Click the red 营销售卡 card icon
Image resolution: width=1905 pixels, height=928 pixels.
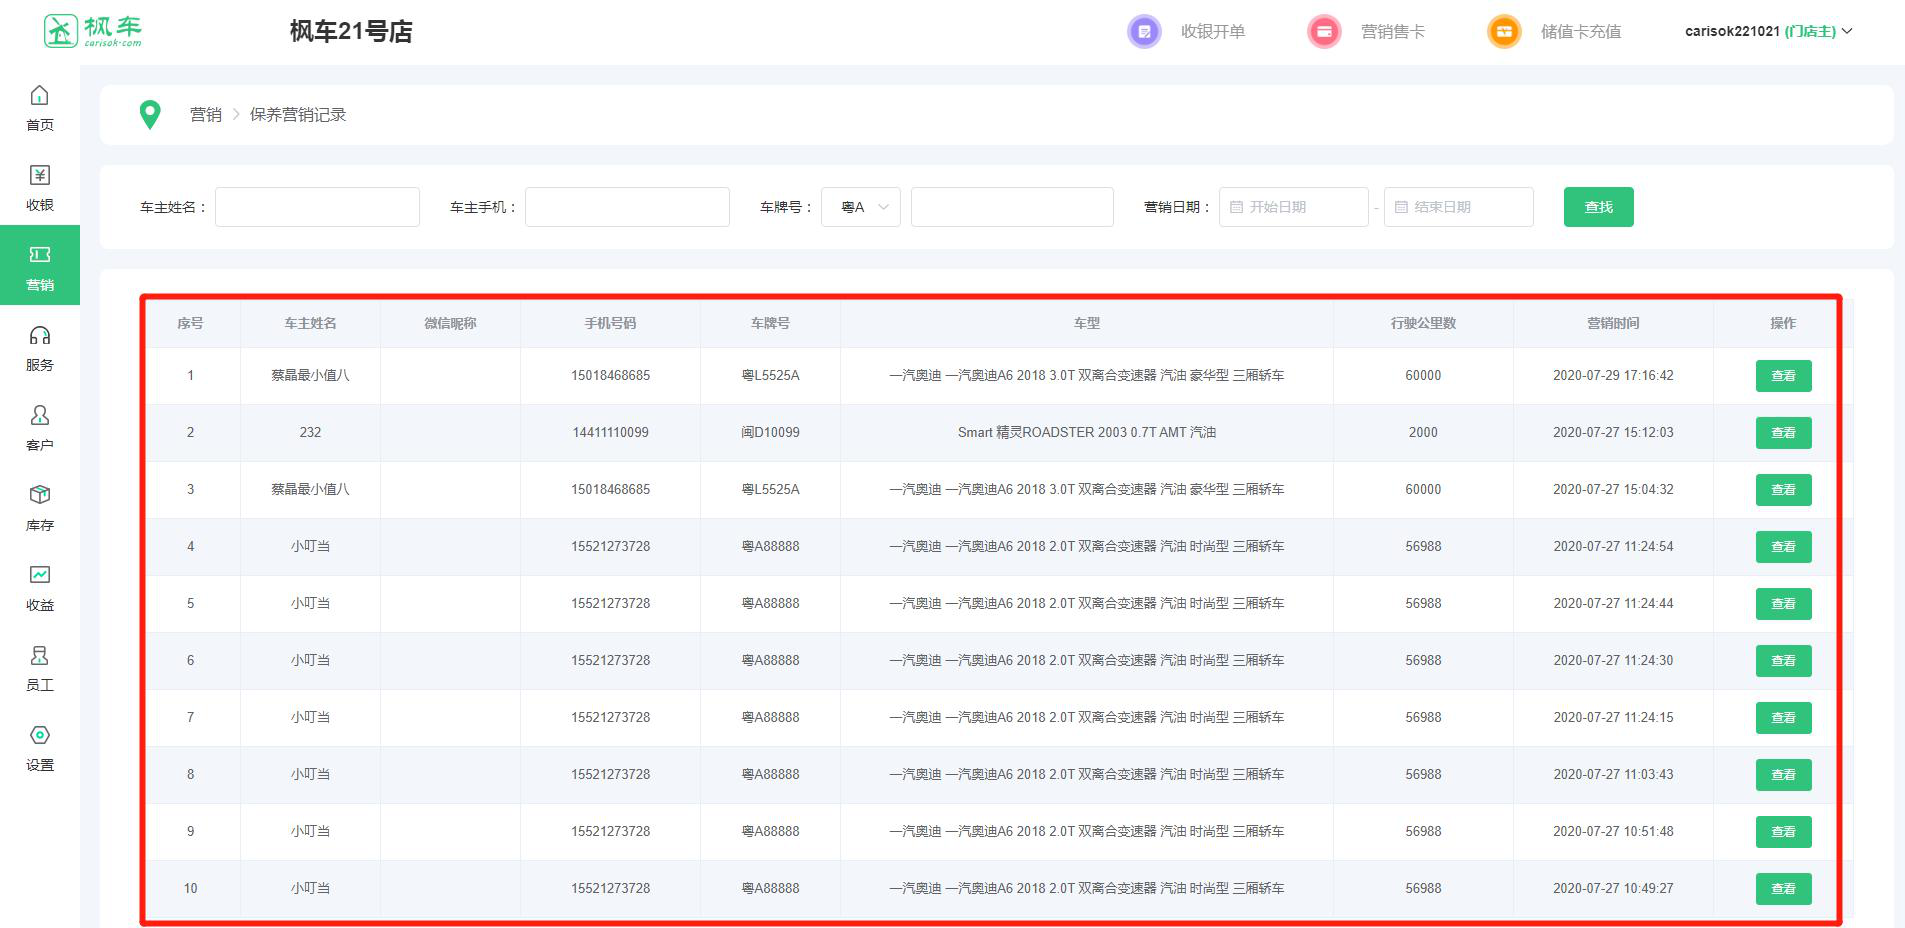[x=1324, y=31]
